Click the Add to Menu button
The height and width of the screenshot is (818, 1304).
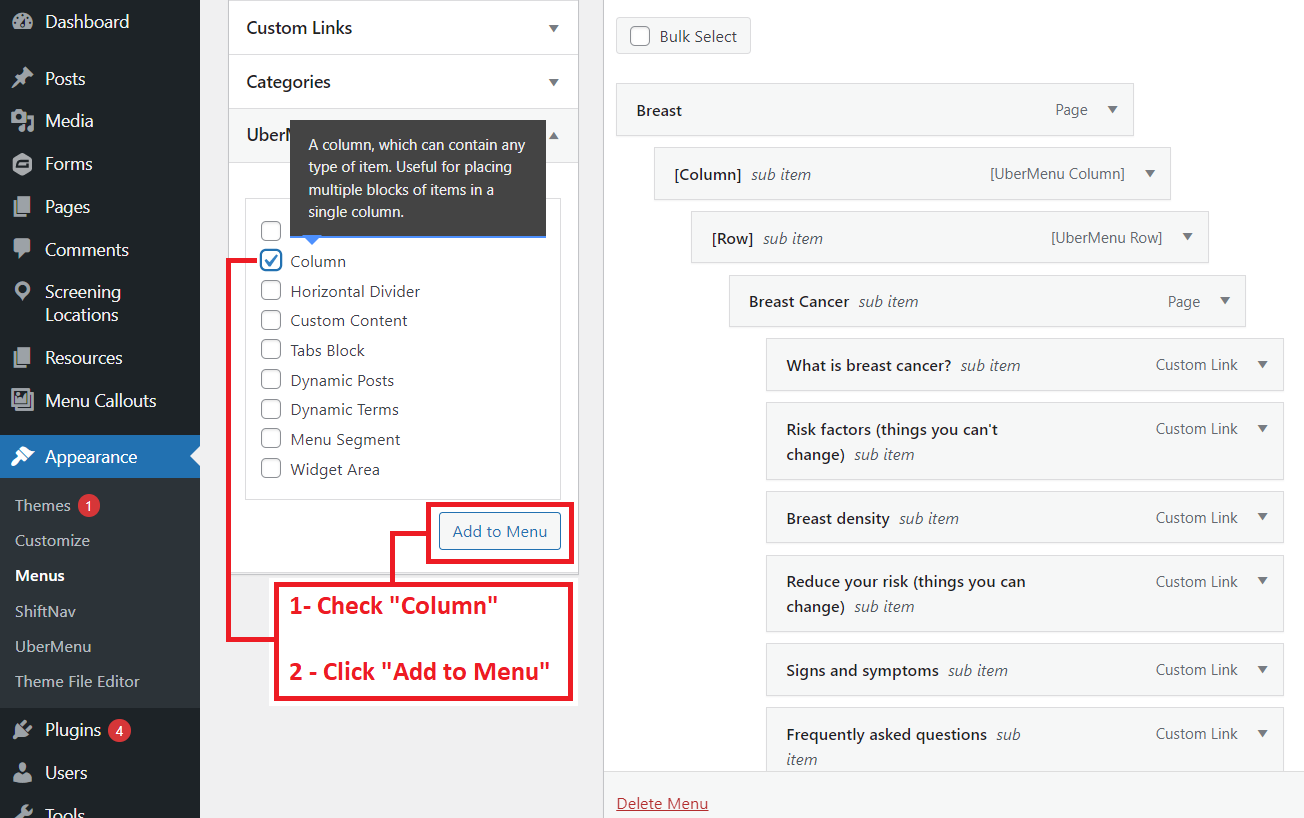[x=500, y=532]
